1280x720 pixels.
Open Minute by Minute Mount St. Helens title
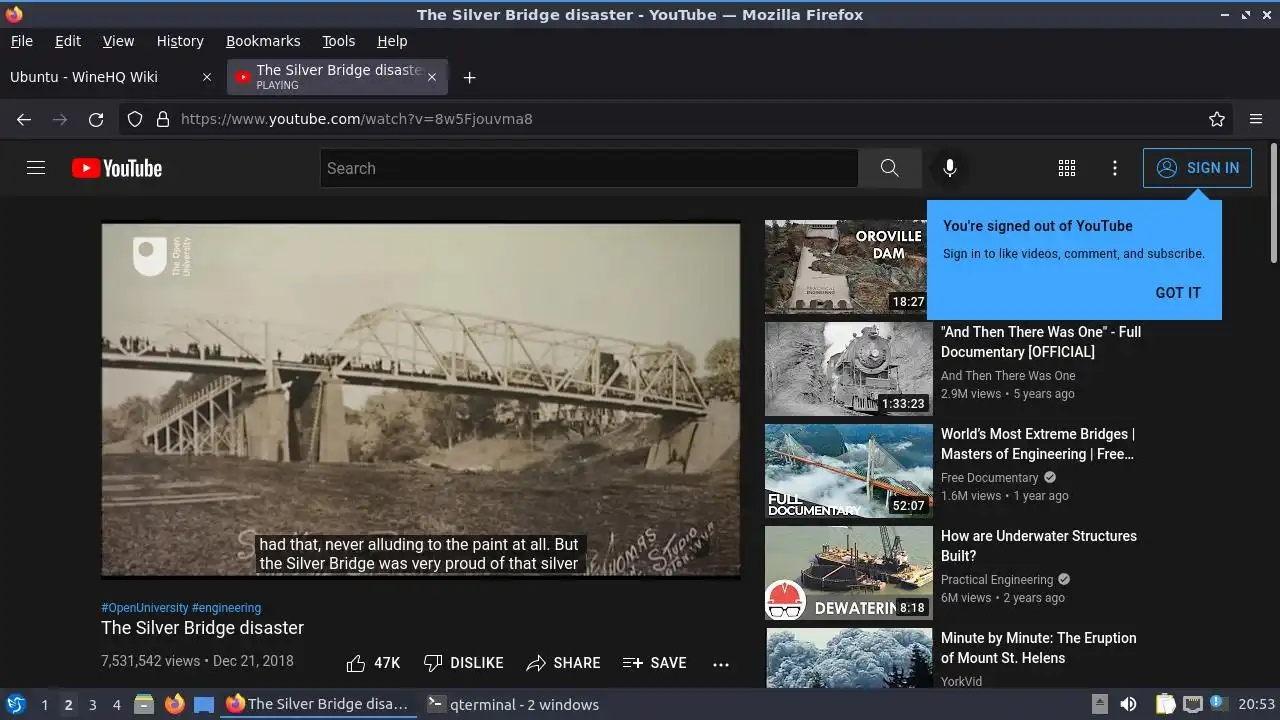[1038, 648]
